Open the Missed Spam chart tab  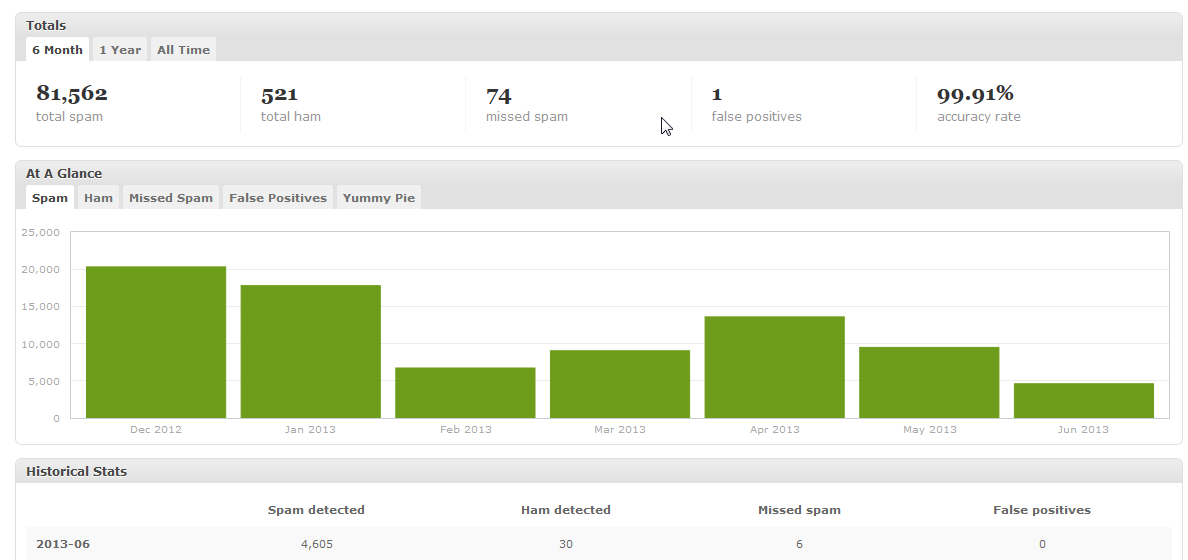(x=170, y=198)
